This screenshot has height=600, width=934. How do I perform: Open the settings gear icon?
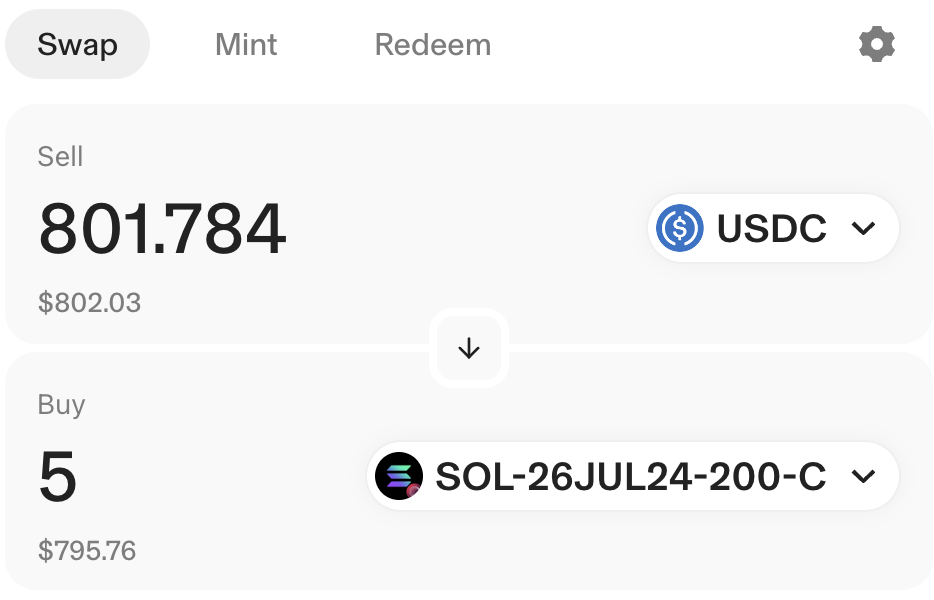tap(877, 45)
